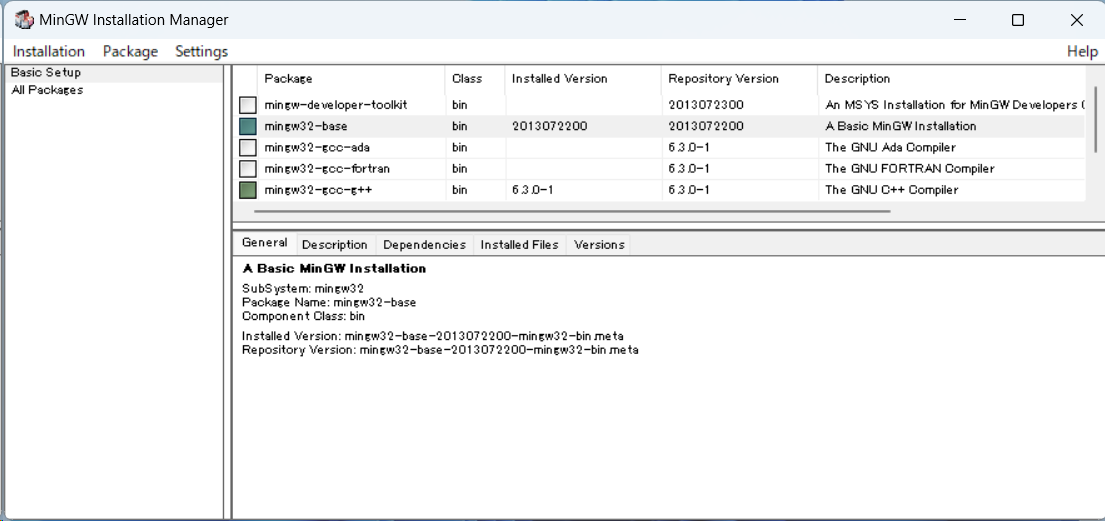Click installed version 6.3.0-1 of gcc-g++
Screen dimensions: 1105x521
[x=533, y=190]
